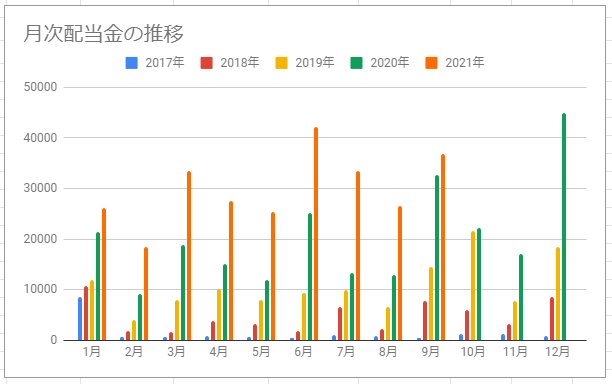Click the 1月 x-axis label
This screenshot has width=612, height=384.
[x=92, y=352]
